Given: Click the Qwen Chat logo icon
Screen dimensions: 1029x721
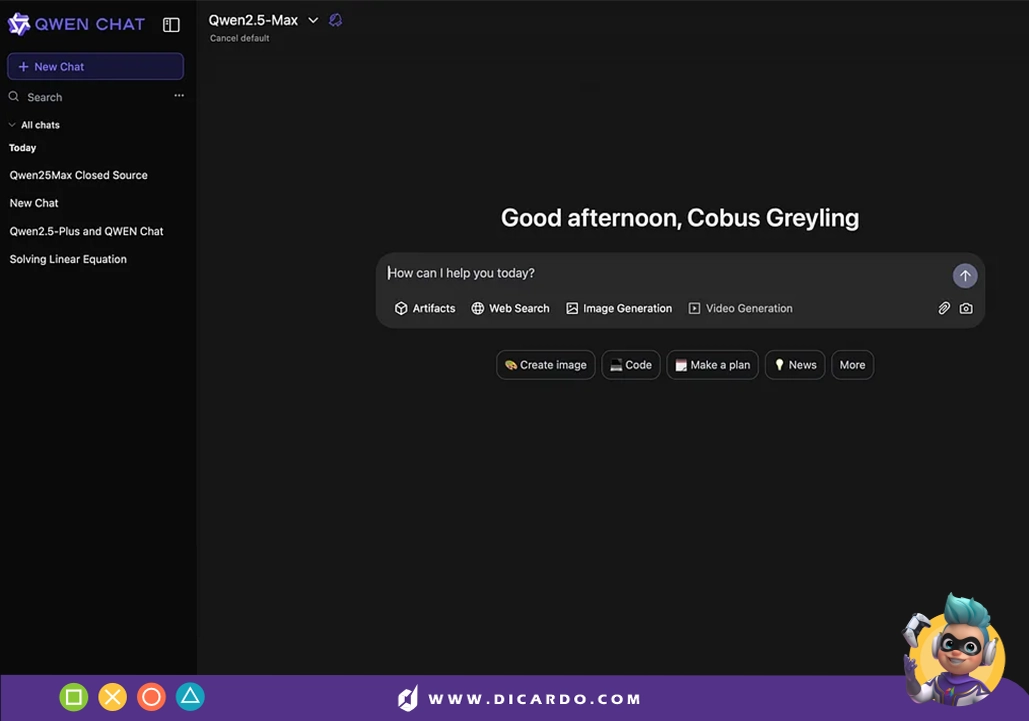Looking at the screenshot, I should click(x=18, y=24).
